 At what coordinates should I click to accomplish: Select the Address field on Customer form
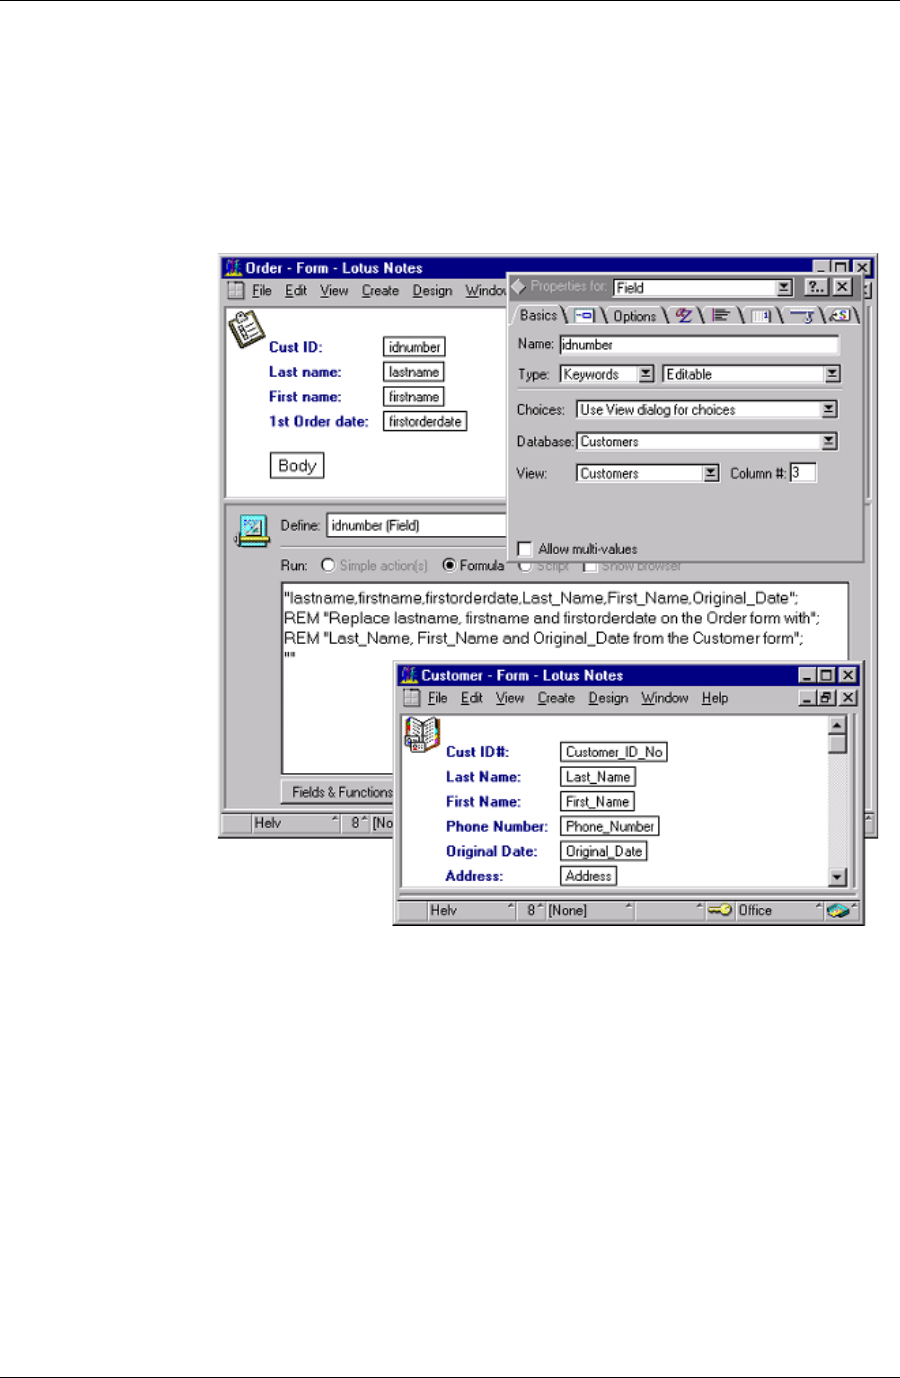(589, 876)
